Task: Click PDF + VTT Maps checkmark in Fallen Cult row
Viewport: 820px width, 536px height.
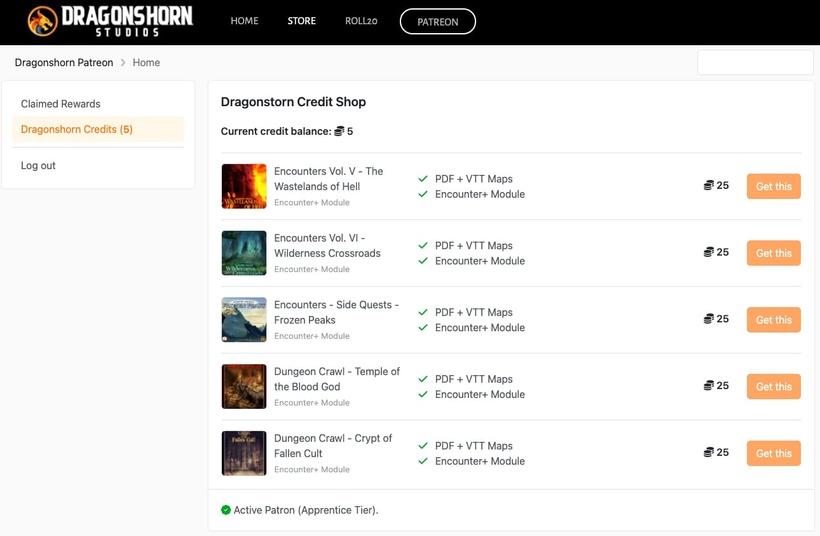Action: point(423,446)
